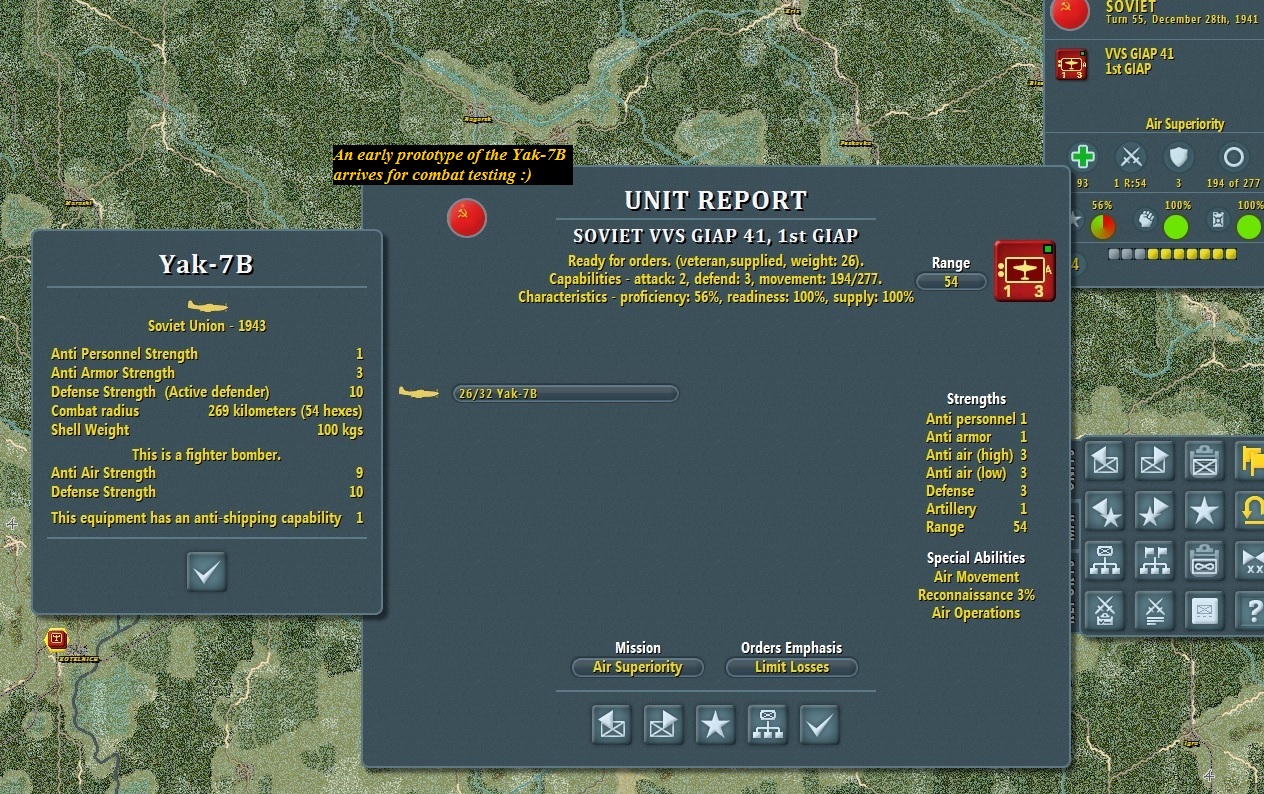Click the shield defense icon
Image resolution: width=1264 pixels, height=794 pixels.
[x=1180, y=157]
